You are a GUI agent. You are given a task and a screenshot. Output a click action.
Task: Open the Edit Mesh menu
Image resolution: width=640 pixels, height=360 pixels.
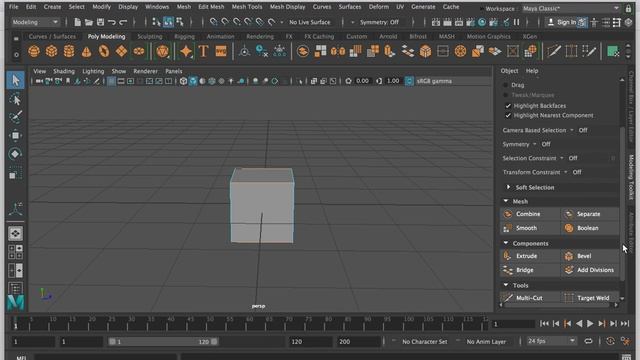click(211, 7)
